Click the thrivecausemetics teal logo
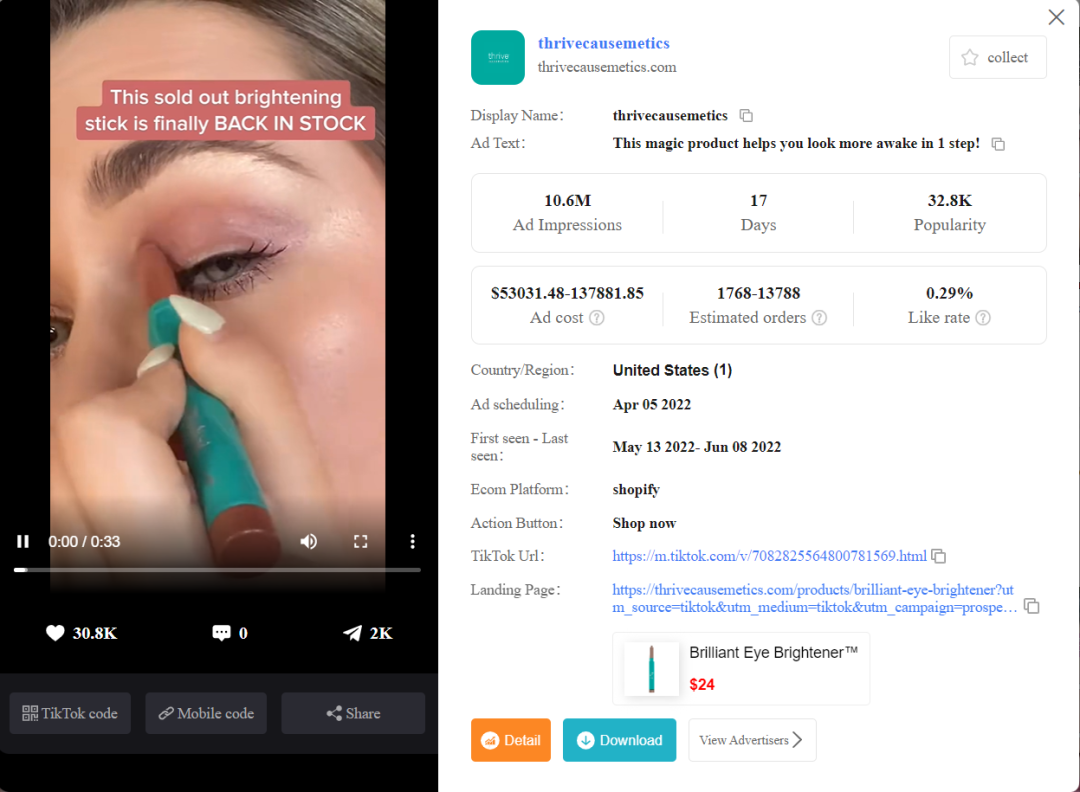This screenshot has height=792, width=1080. pos(498,57)
